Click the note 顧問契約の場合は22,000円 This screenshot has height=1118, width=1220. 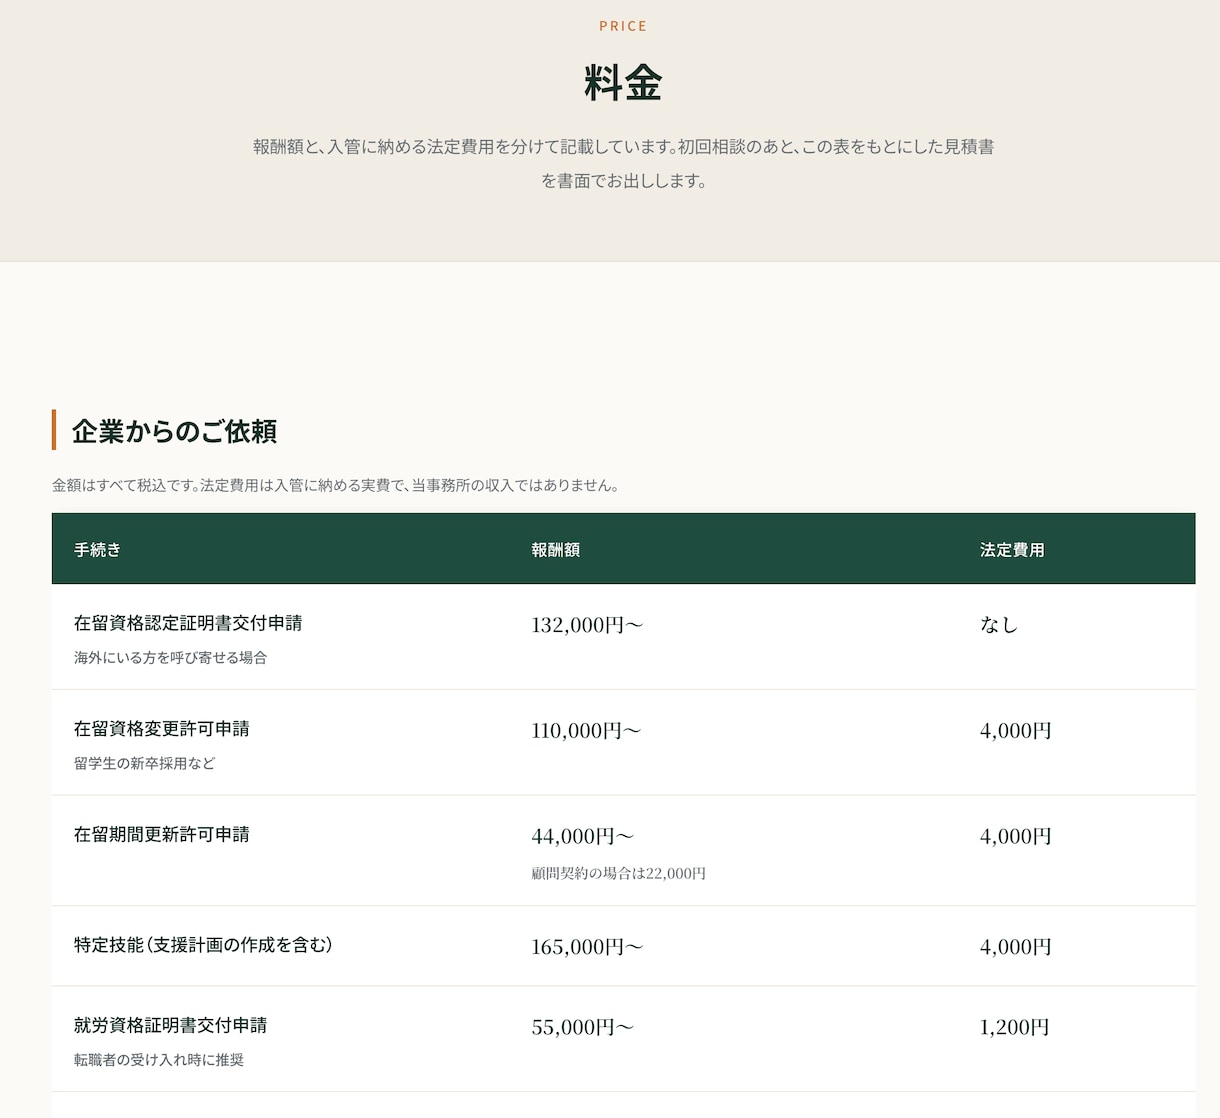[x=618, y=873]
